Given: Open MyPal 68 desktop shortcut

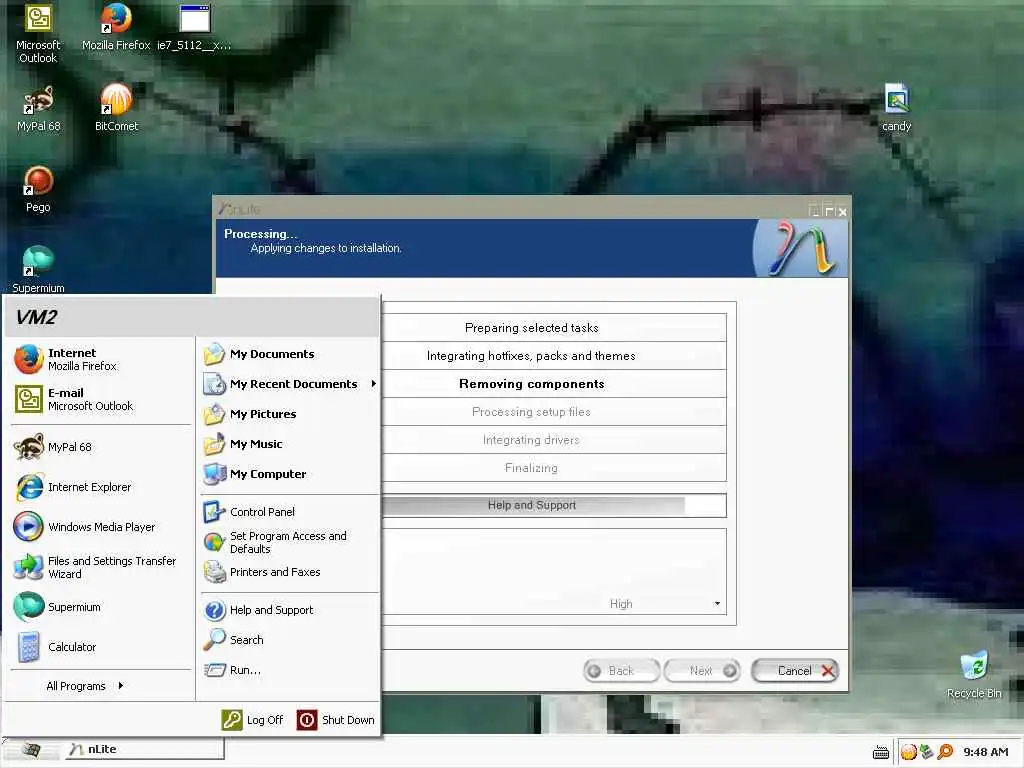Looking at the screenshot, I should coord(38,108).
